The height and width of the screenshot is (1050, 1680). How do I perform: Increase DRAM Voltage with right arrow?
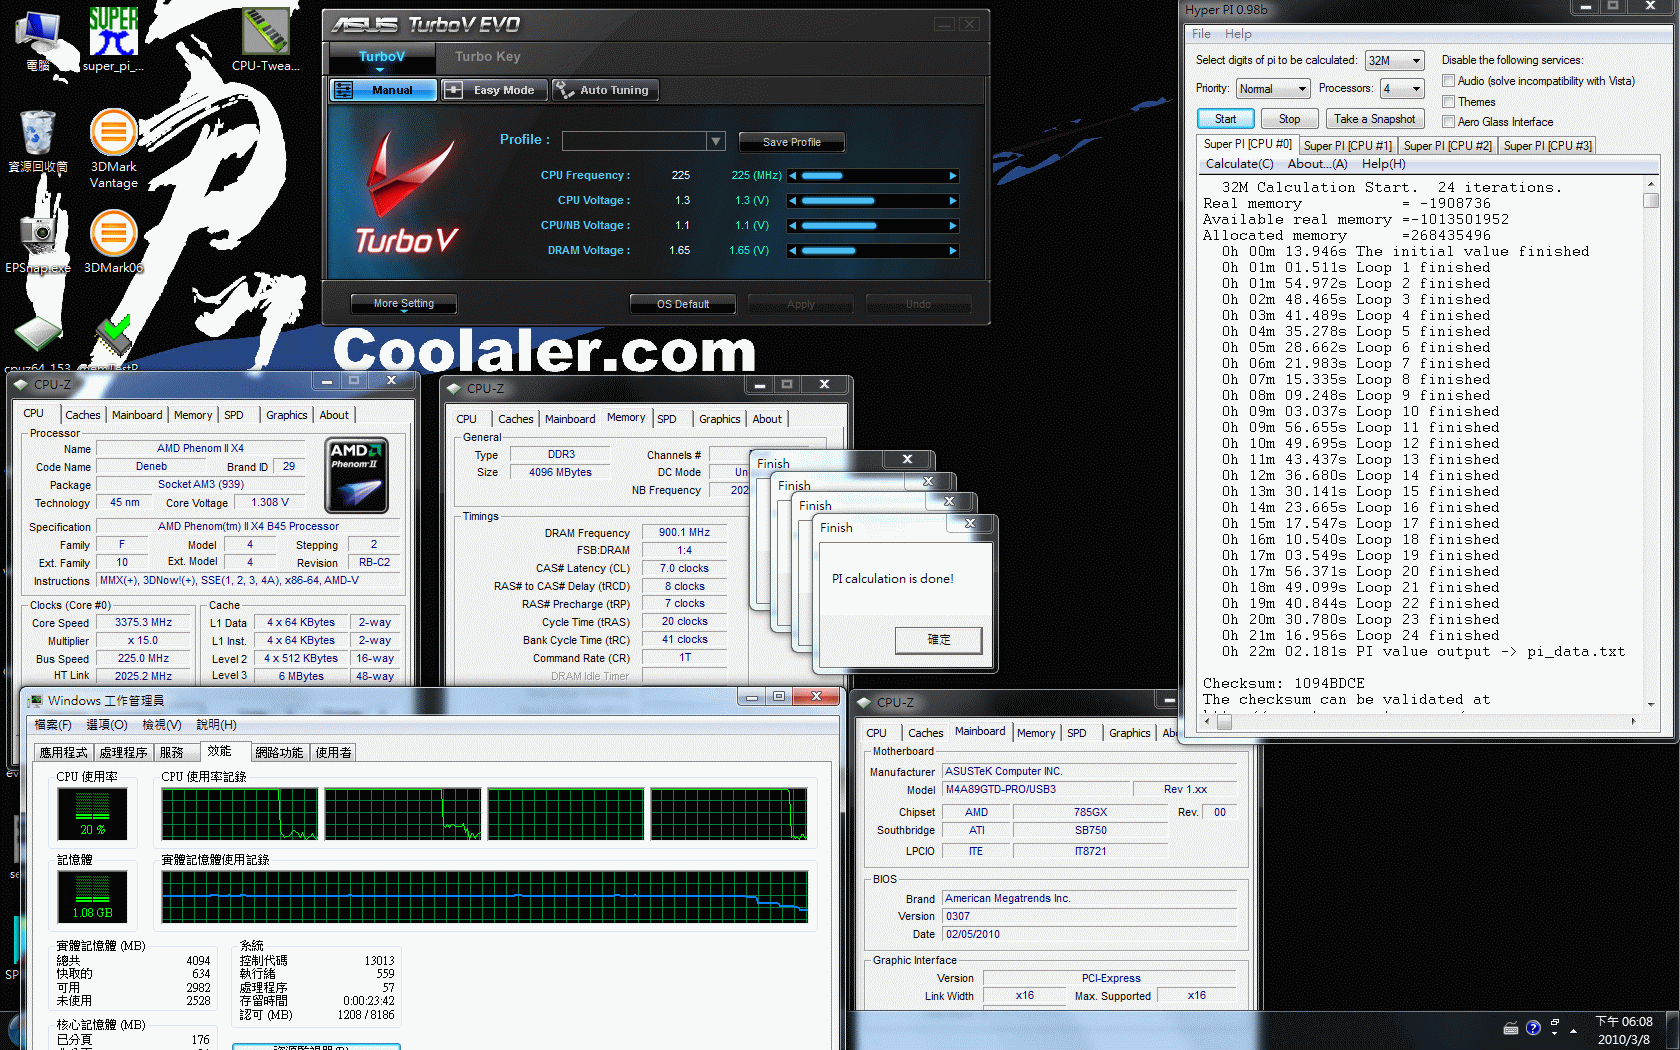coord(953,251)
